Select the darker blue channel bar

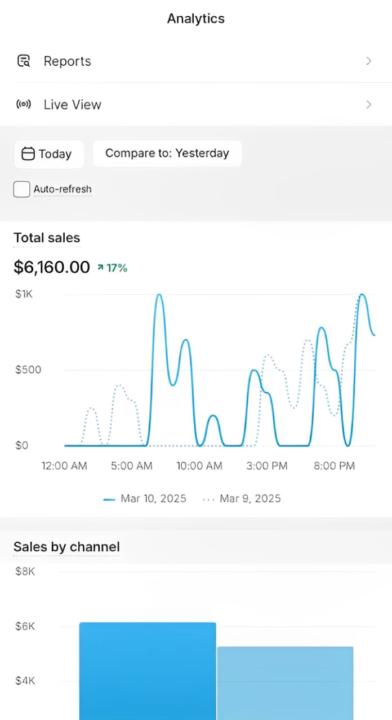coord(147,671)
